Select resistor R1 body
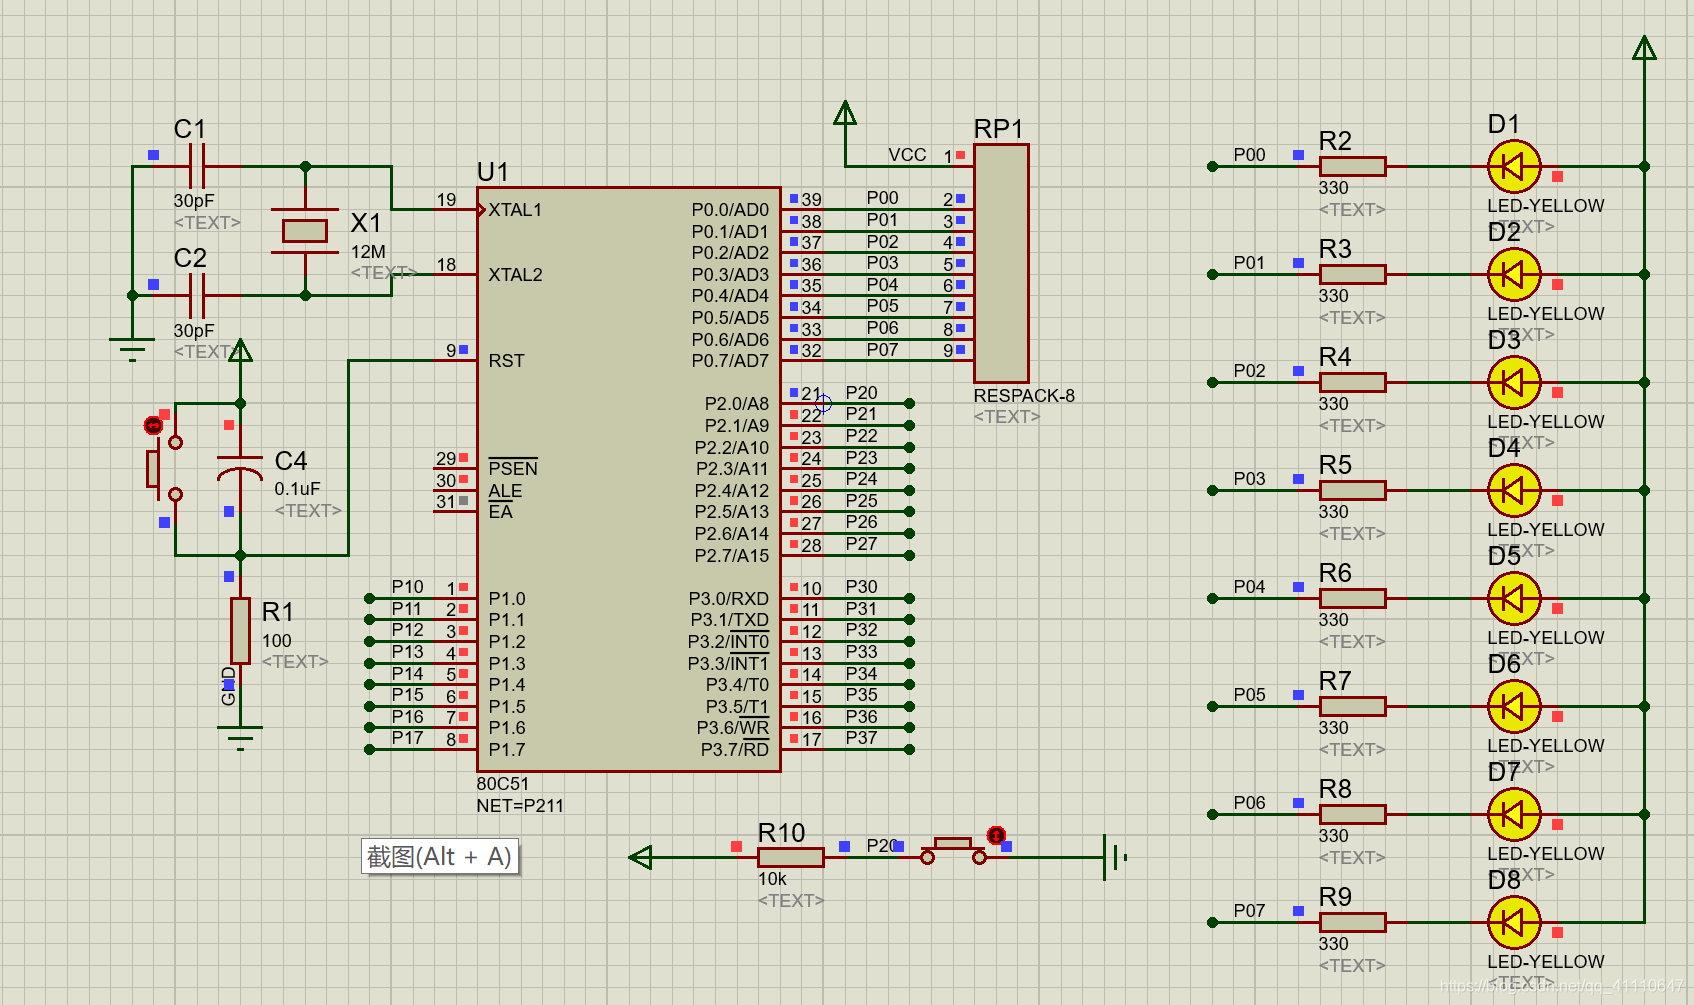The width and height of the screenshot is (1694, 1005). point(240,630)
